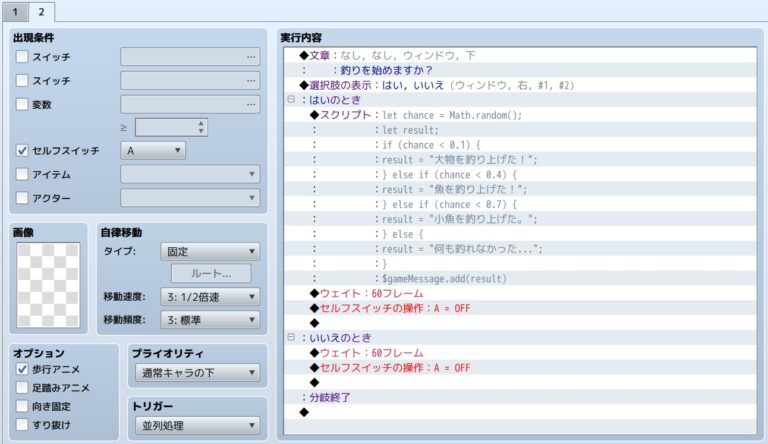Select event page tab 2
Screen dimensions: 768x444
coord(41,12)
